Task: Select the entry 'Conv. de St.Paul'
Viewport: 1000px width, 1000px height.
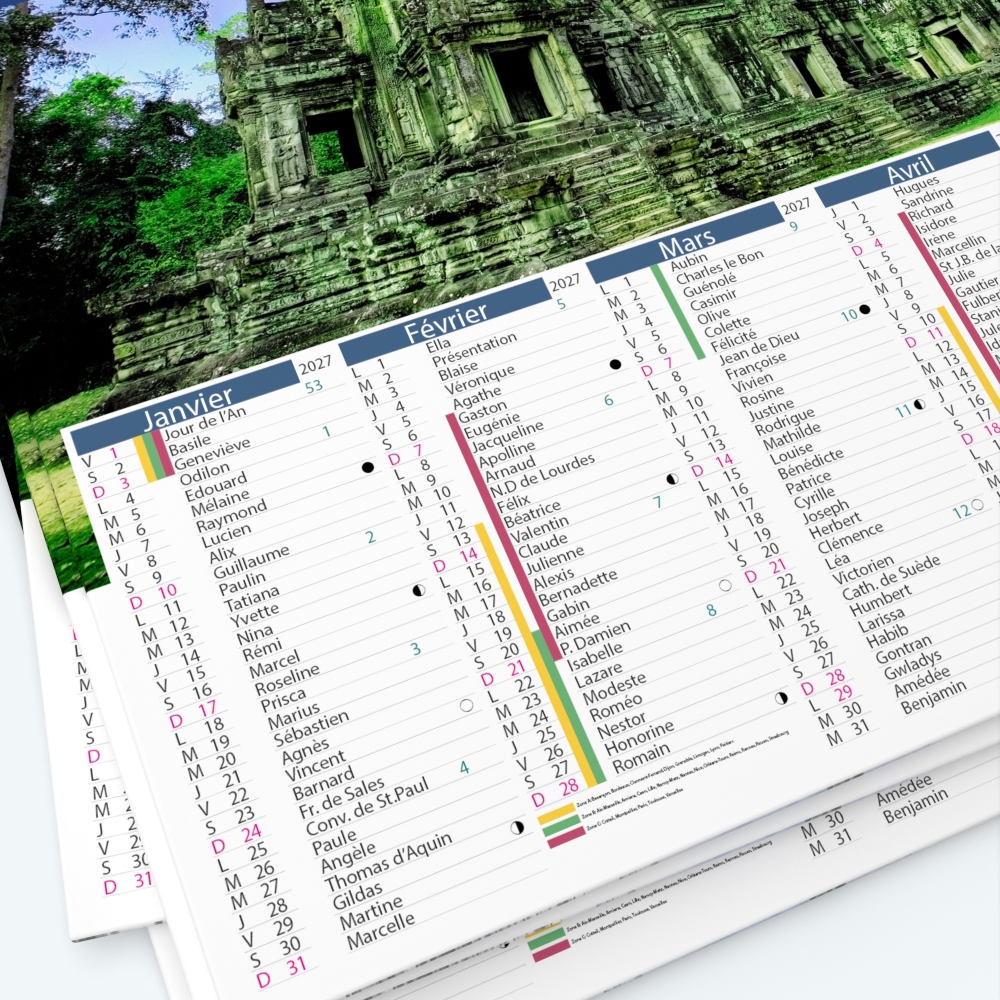Action: 367,807
